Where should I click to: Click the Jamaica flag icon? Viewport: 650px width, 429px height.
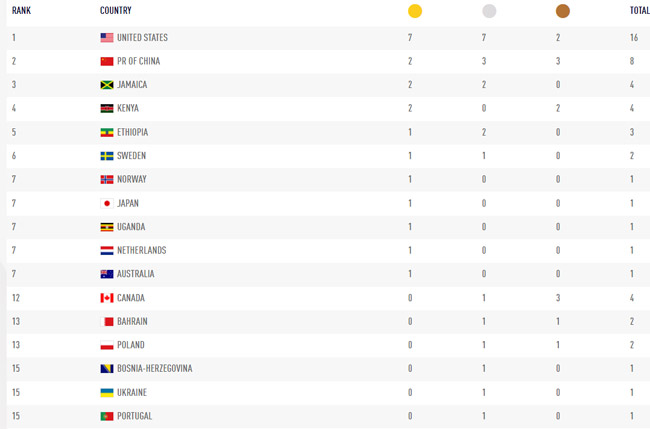point(107,85)
